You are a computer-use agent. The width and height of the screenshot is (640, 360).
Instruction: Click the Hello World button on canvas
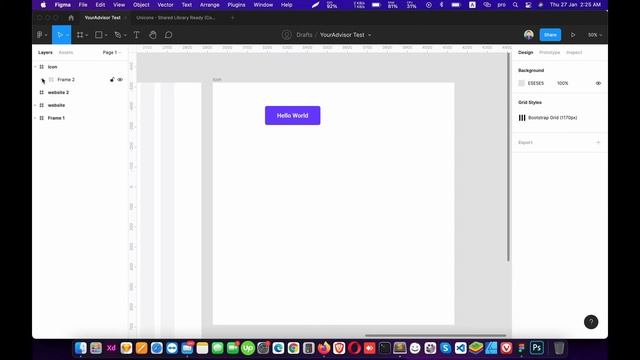coord(293,116)
